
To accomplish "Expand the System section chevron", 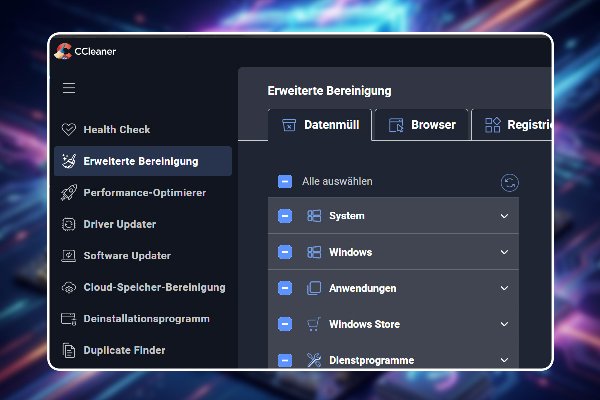I will tap(504, 216).
